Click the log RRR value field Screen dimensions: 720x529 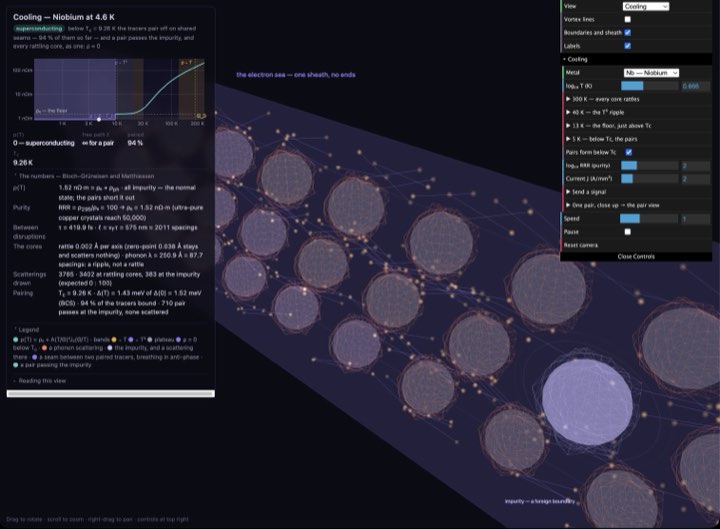tap(695, 165)
